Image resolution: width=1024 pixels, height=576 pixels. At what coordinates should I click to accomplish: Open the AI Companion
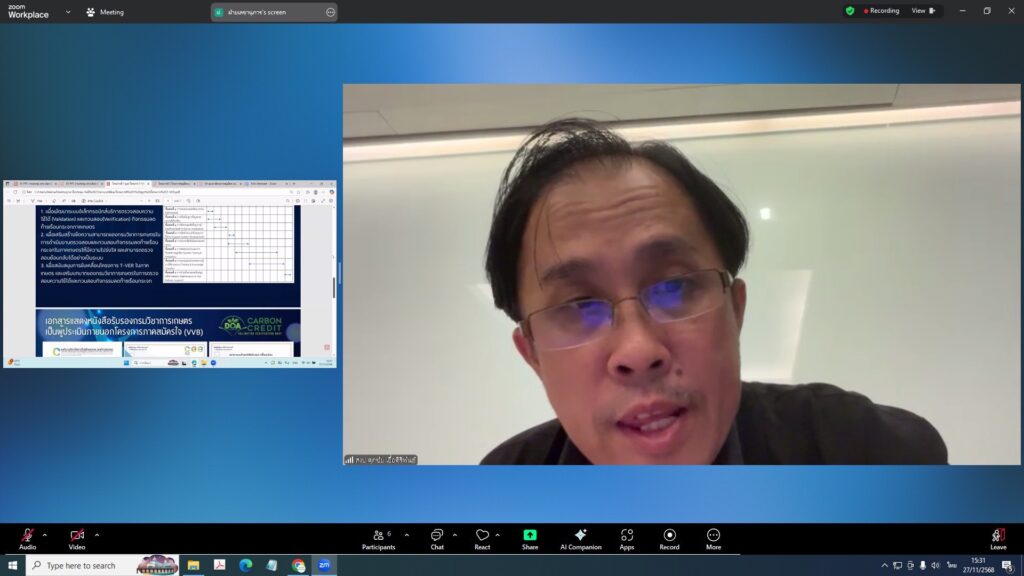(580, 537)
